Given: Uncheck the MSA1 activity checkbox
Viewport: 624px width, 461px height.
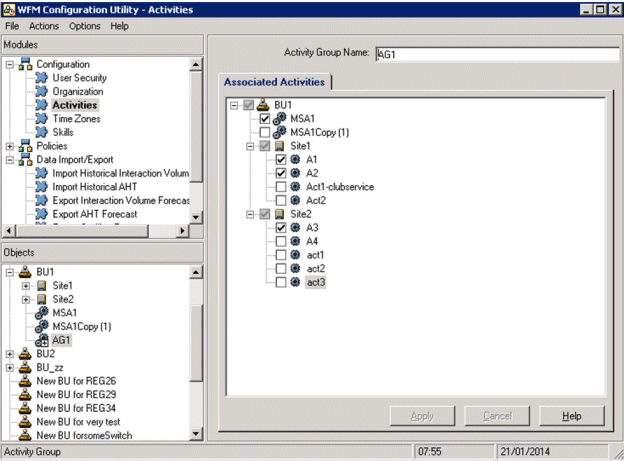Looking at the screenshot, I should coord(265,118).
